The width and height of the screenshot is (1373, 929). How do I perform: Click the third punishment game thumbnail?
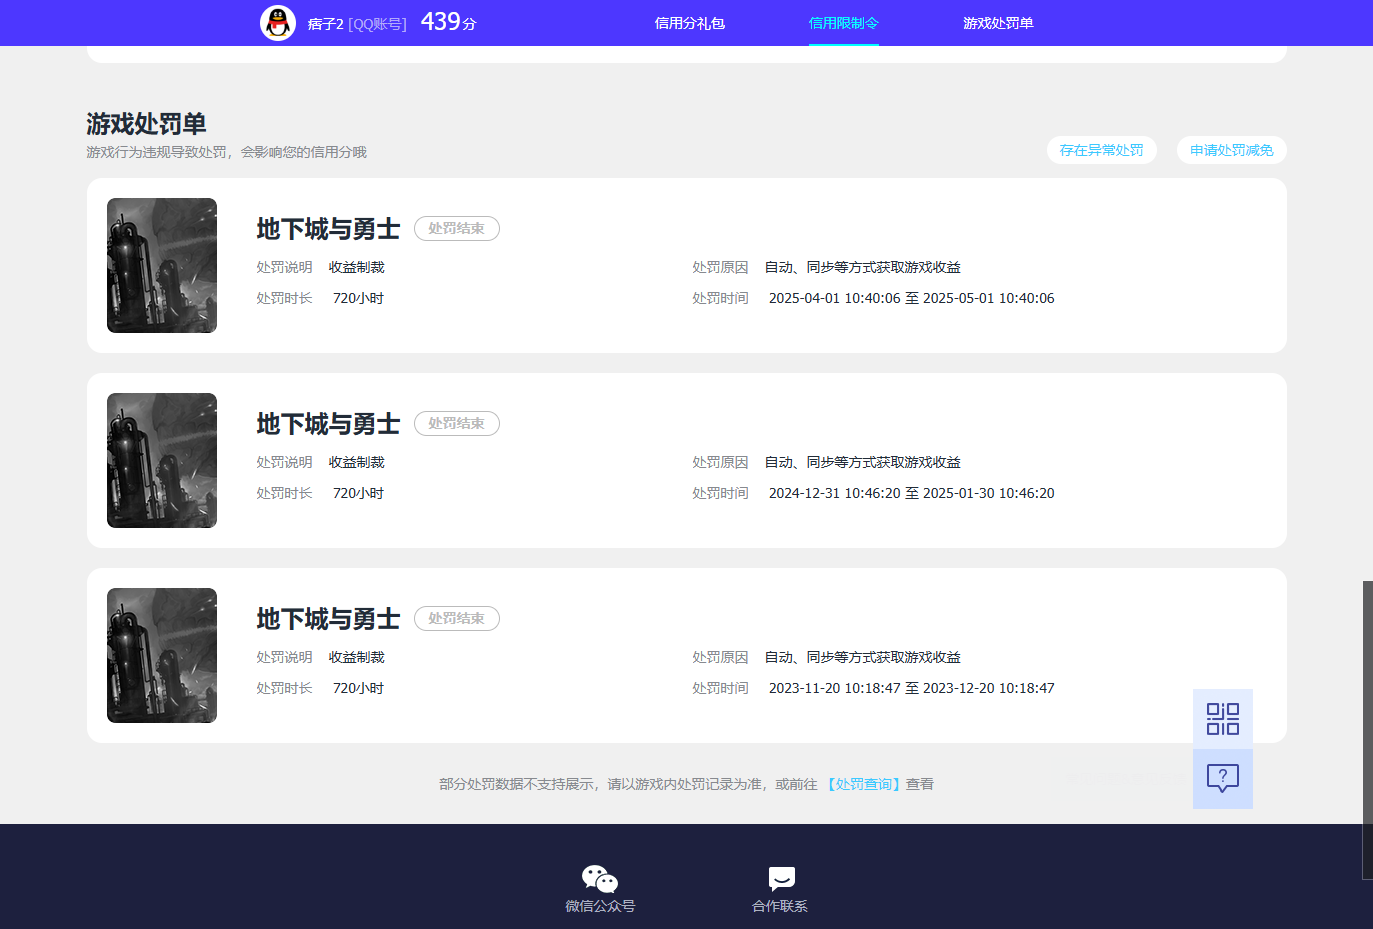162,655
